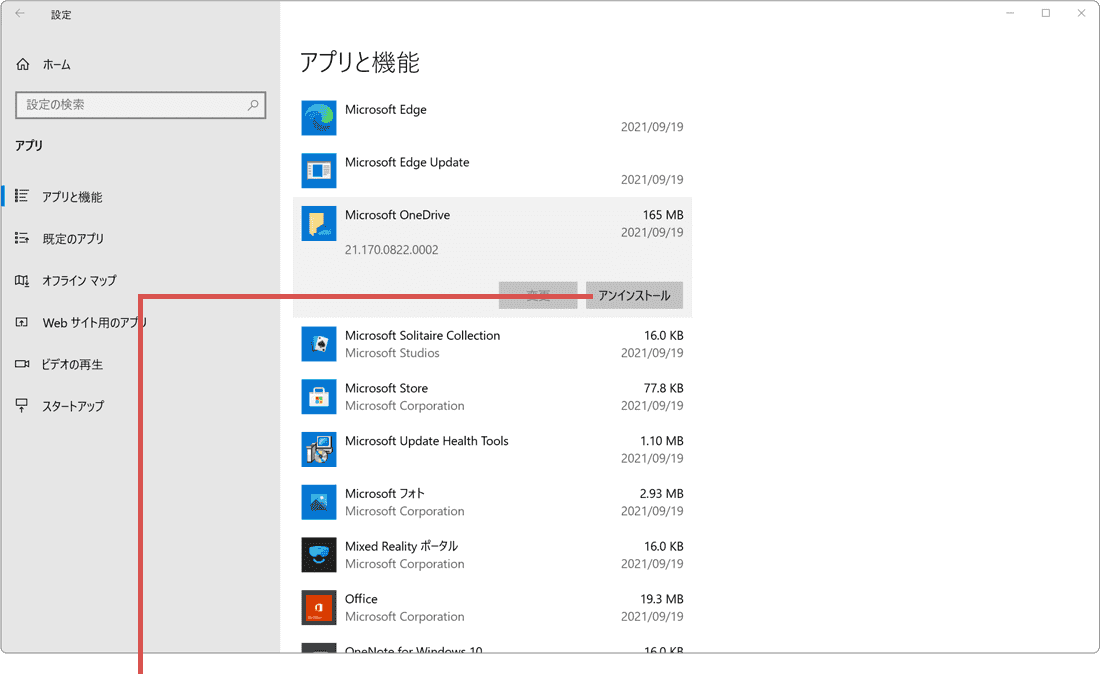Click OneDrive version 21.170.0822.0002 text
Viewport: 1100px width, 674px height.
391,250
